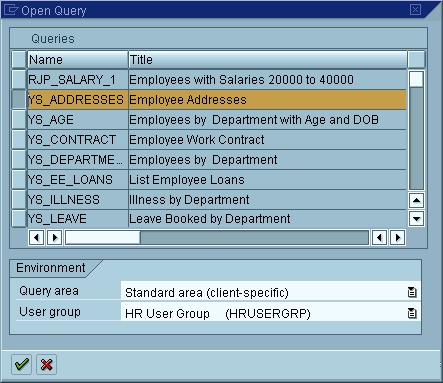This screenshot has height=383, width=443.
Task: Click the 'Employee Addresses' title cell
Action: [268, 99]
